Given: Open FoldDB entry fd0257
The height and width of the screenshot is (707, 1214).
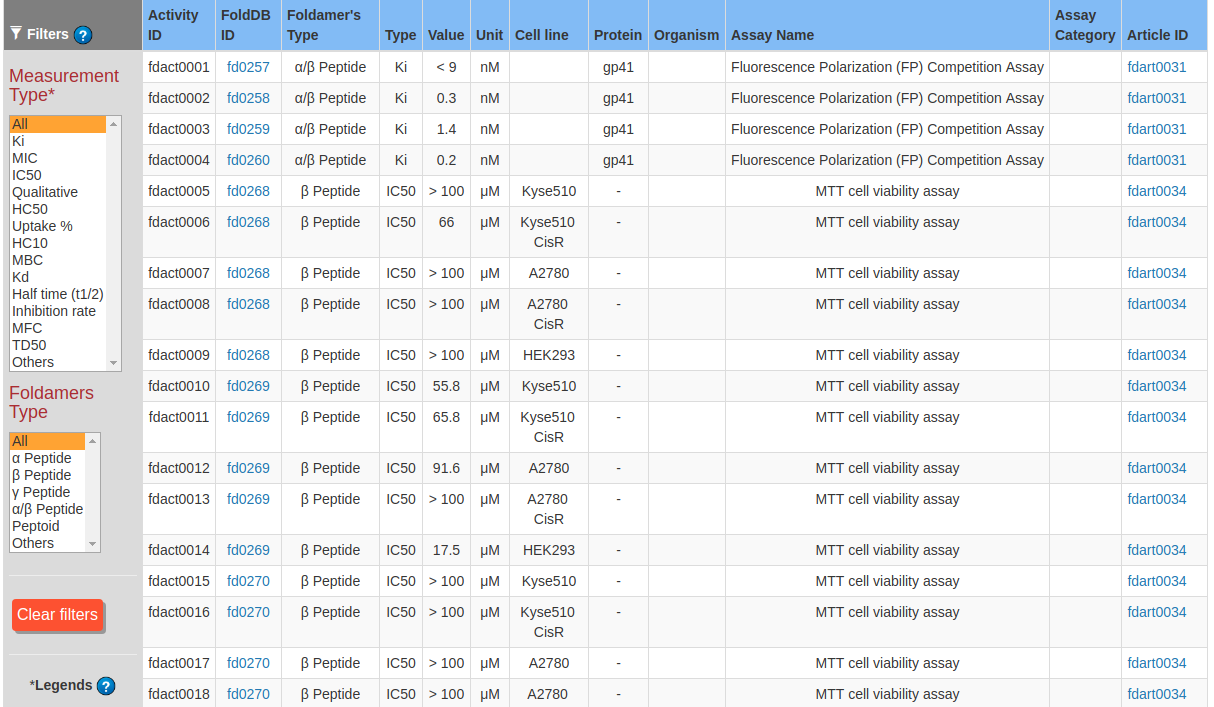Looking at the screenshot, I should click(x=248, y=67).
